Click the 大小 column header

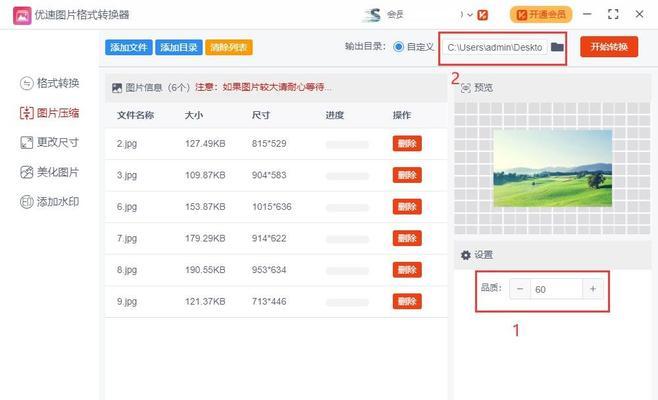point(194,115)
